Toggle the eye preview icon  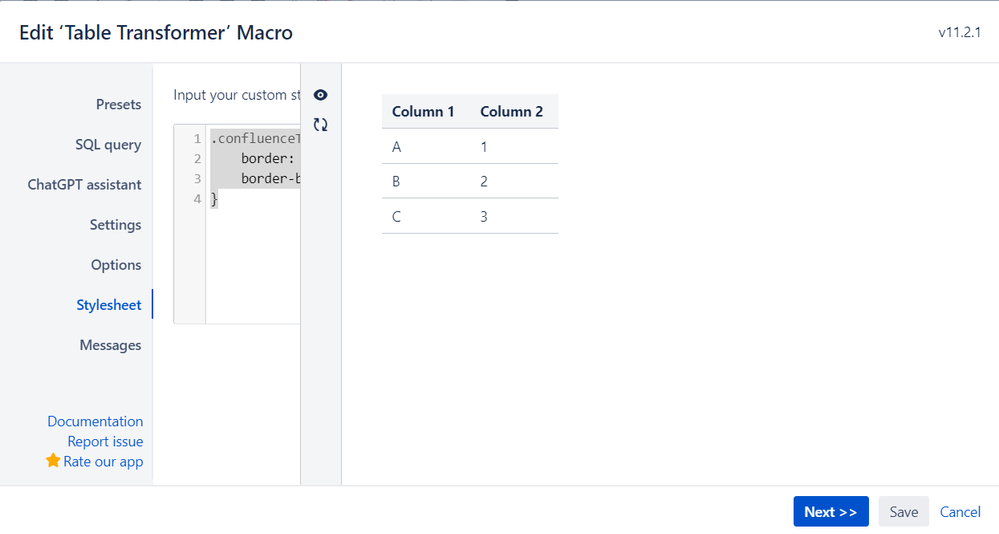[x=320, y=95]
